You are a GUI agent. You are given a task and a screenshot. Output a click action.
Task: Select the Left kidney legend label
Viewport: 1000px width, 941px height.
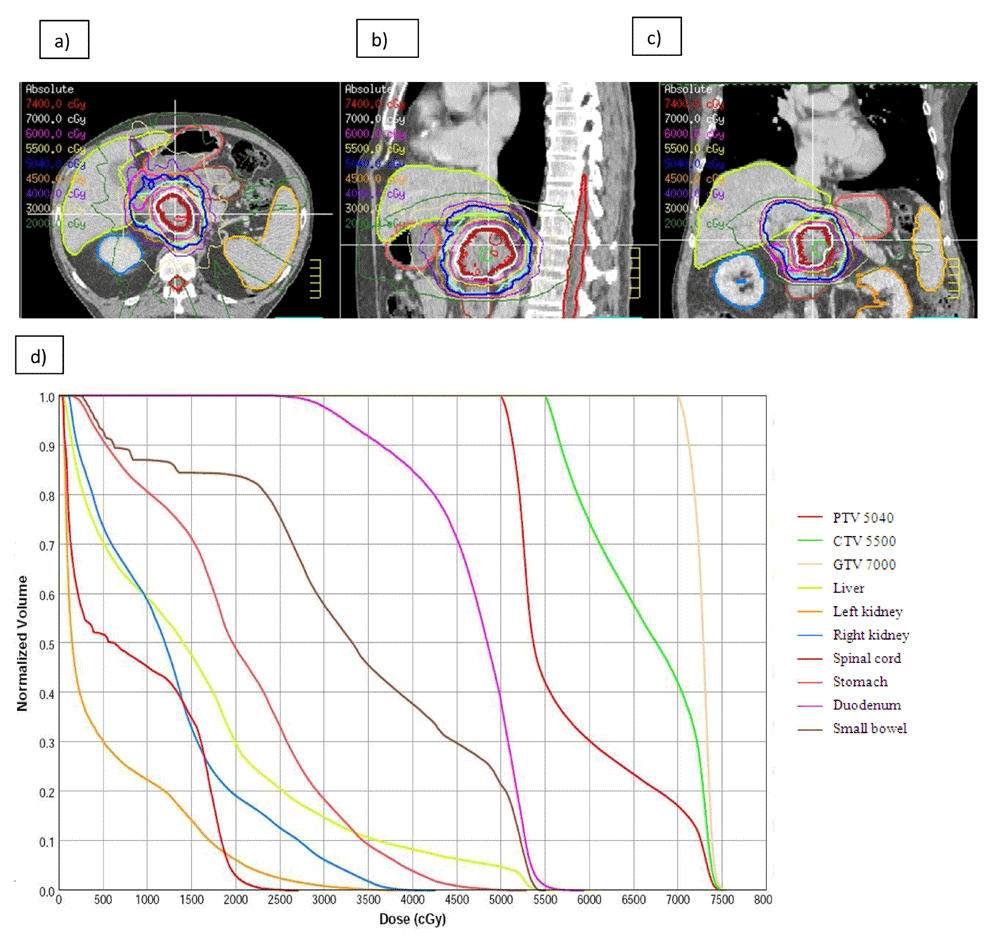867,612
